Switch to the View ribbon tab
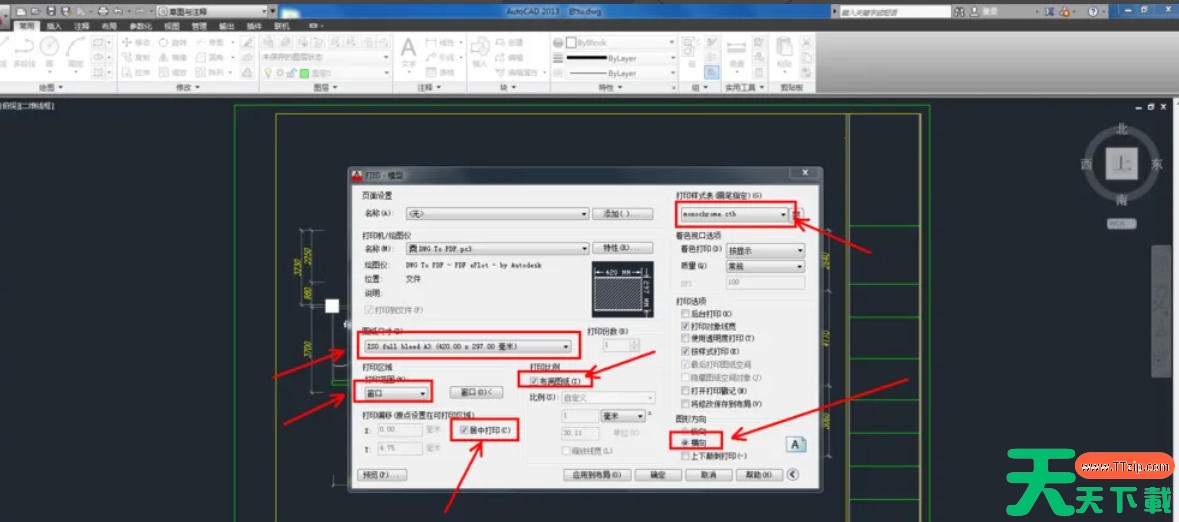Screen dimensions: 1179x522 click(171, 26)
